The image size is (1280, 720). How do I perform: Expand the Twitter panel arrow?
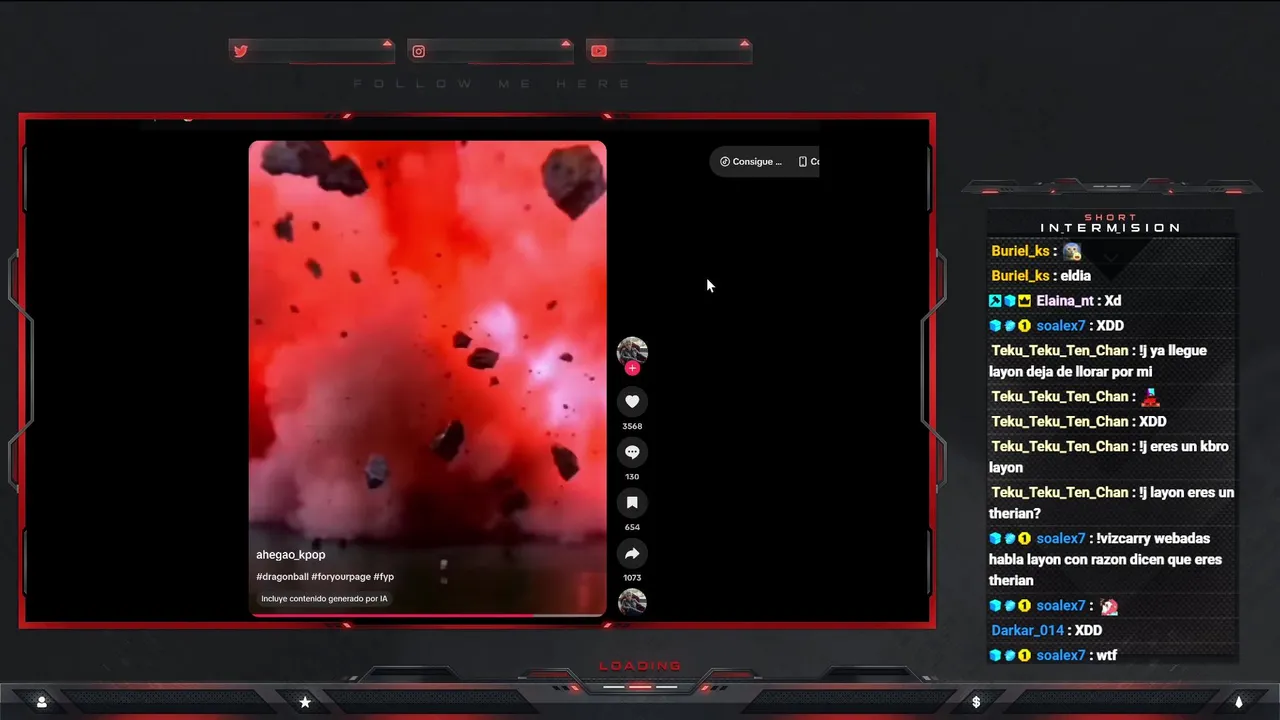coord(387,43)
